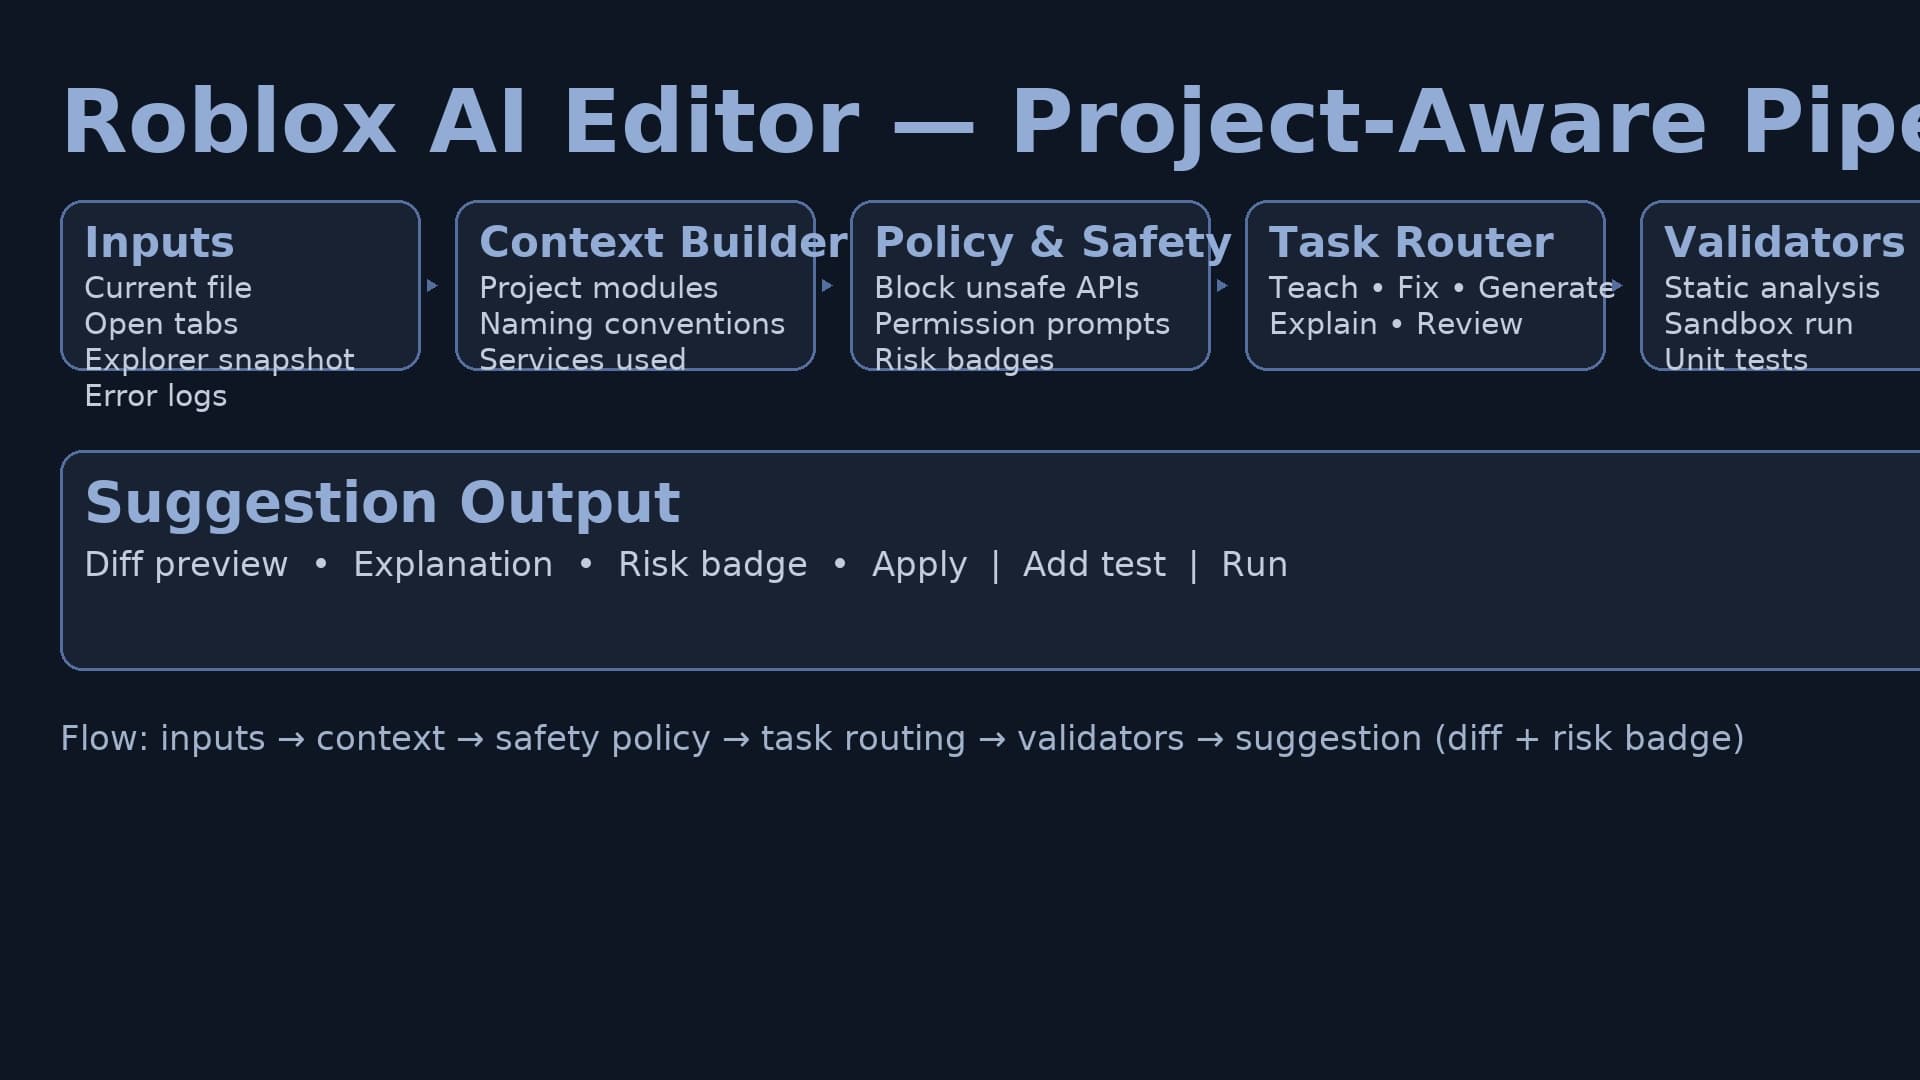This screenshot has height=1080, width=1920.
Task: Select the Explanation item in Suggestion Output
Action: tap(452, 565)
